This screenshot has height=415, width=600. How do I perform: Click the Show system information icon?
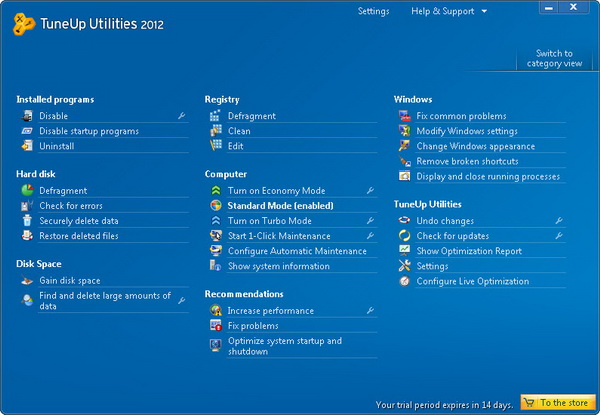215,266
